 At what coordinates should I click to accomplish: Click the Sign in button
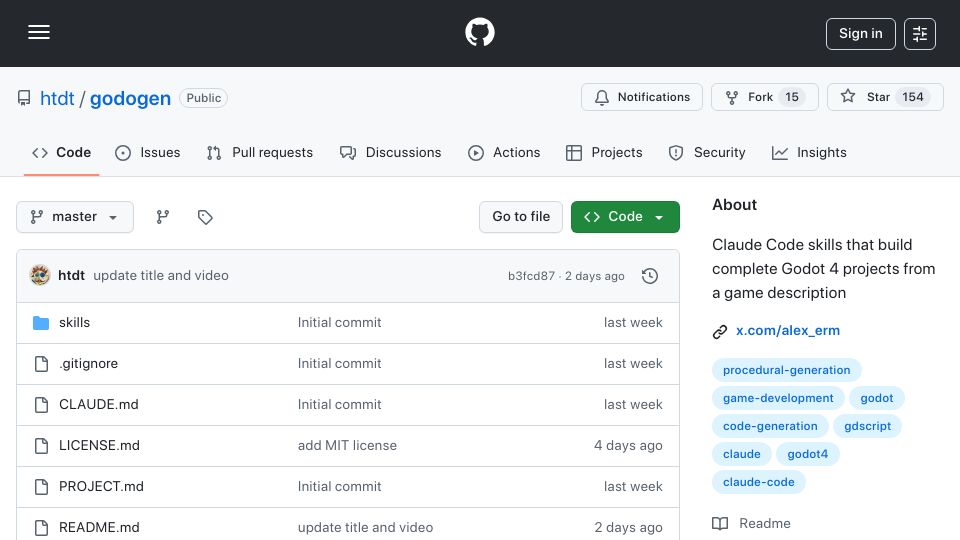tap(860, 34)
